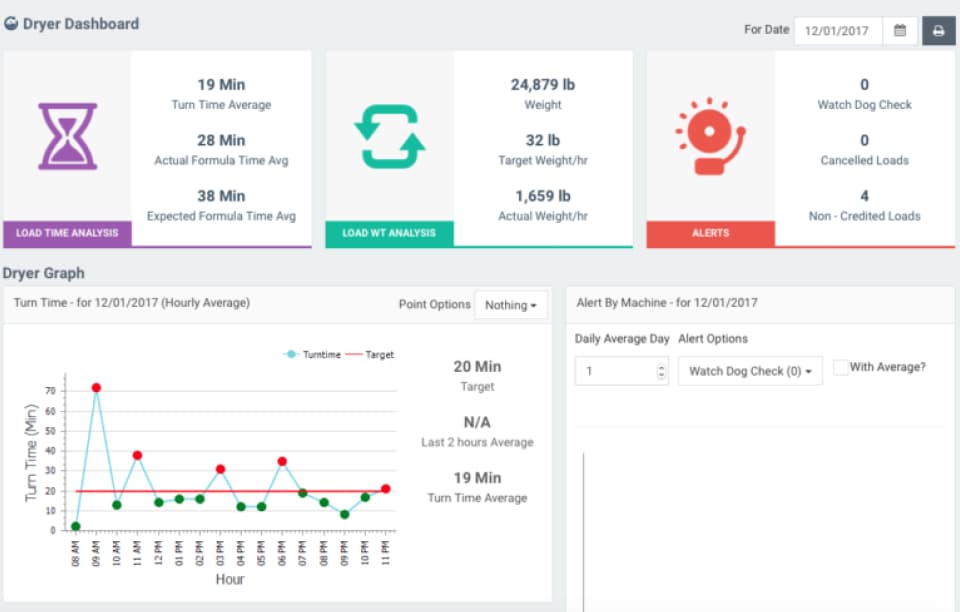960x612 pixels.
Task: Click the Hour axis label
Action: 230,579
